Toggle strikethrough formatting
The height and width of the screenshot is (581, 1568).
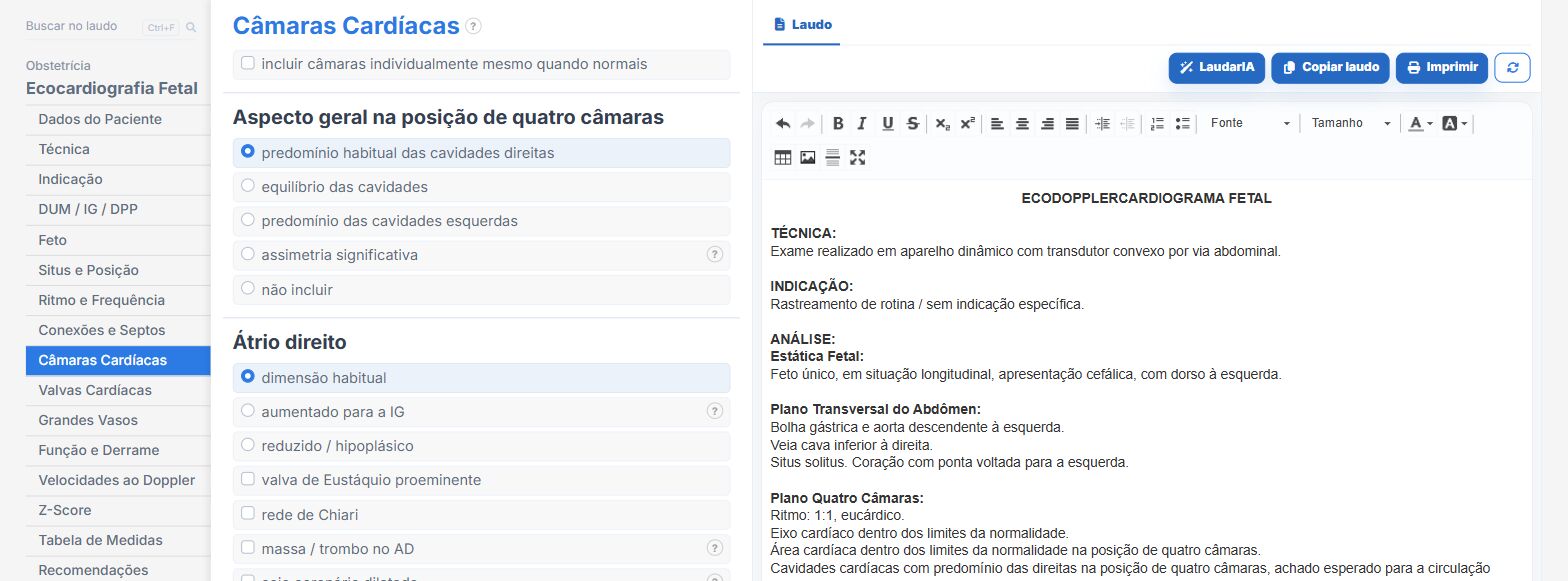(x=912, y=124)
